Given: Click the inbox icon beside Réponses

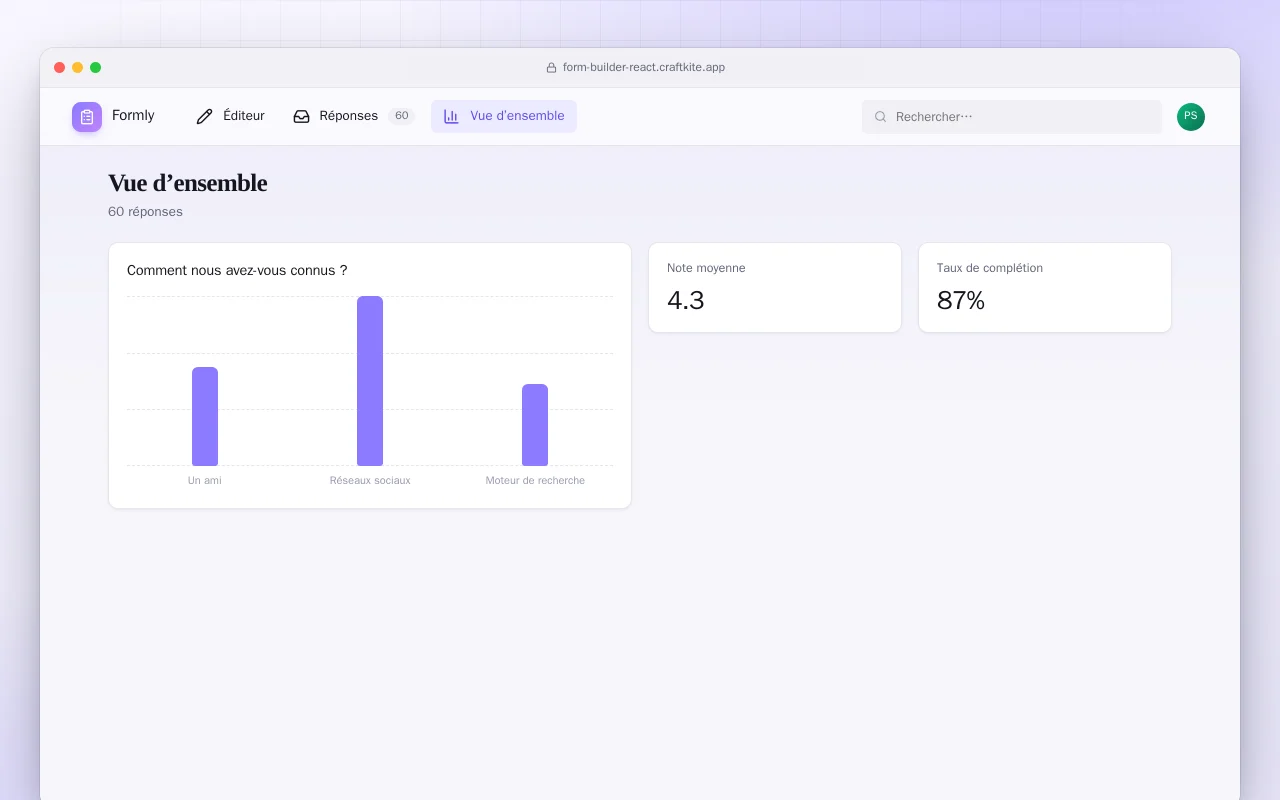Looking at the screenshot, I should pos(301,117).
